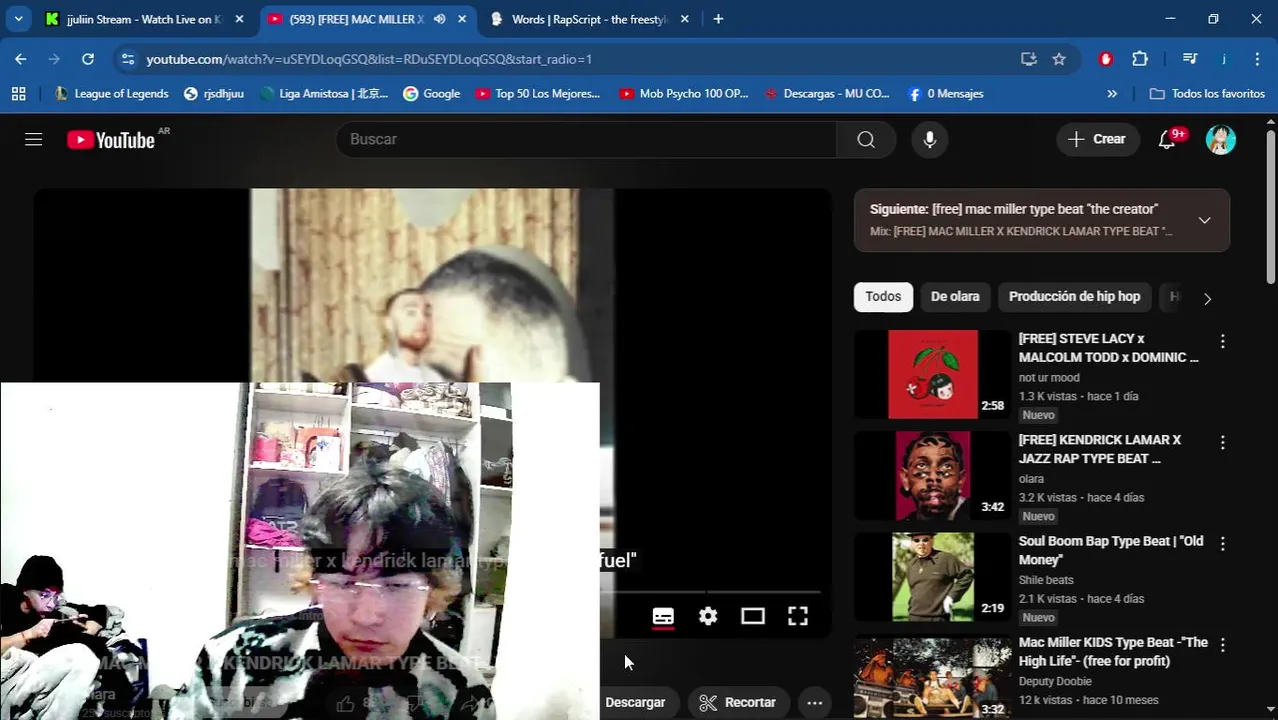
Task: Select Producción de hip hop chip
Action: click(1074, 296)
